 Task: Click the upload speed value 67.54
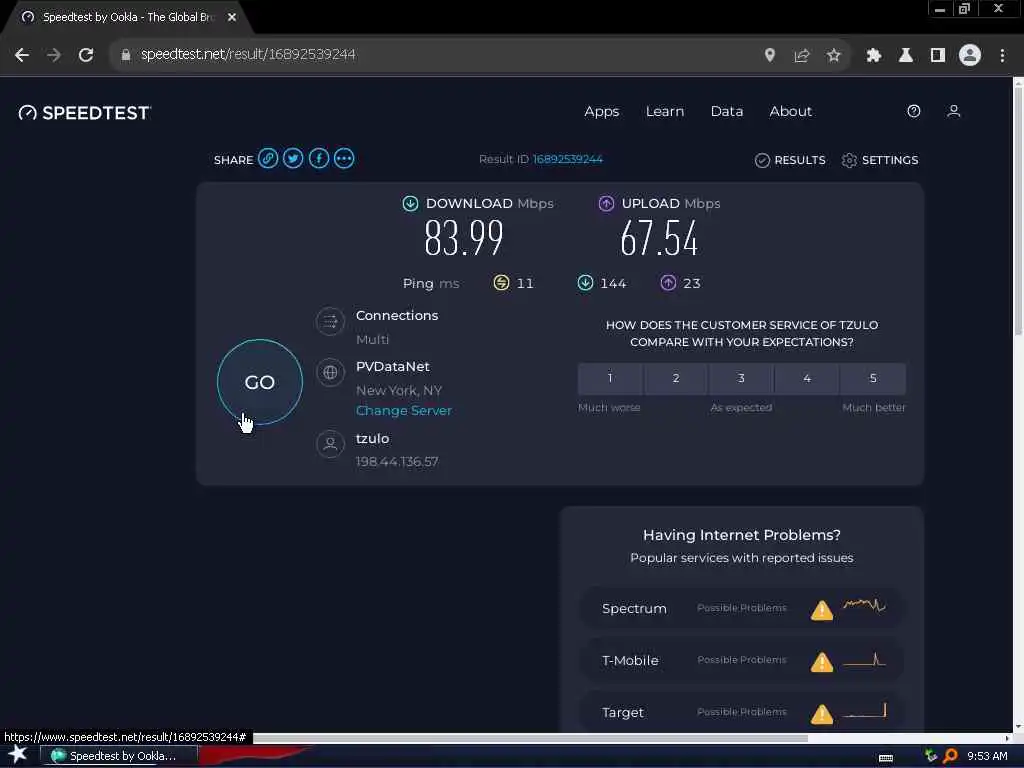(659, 238)
